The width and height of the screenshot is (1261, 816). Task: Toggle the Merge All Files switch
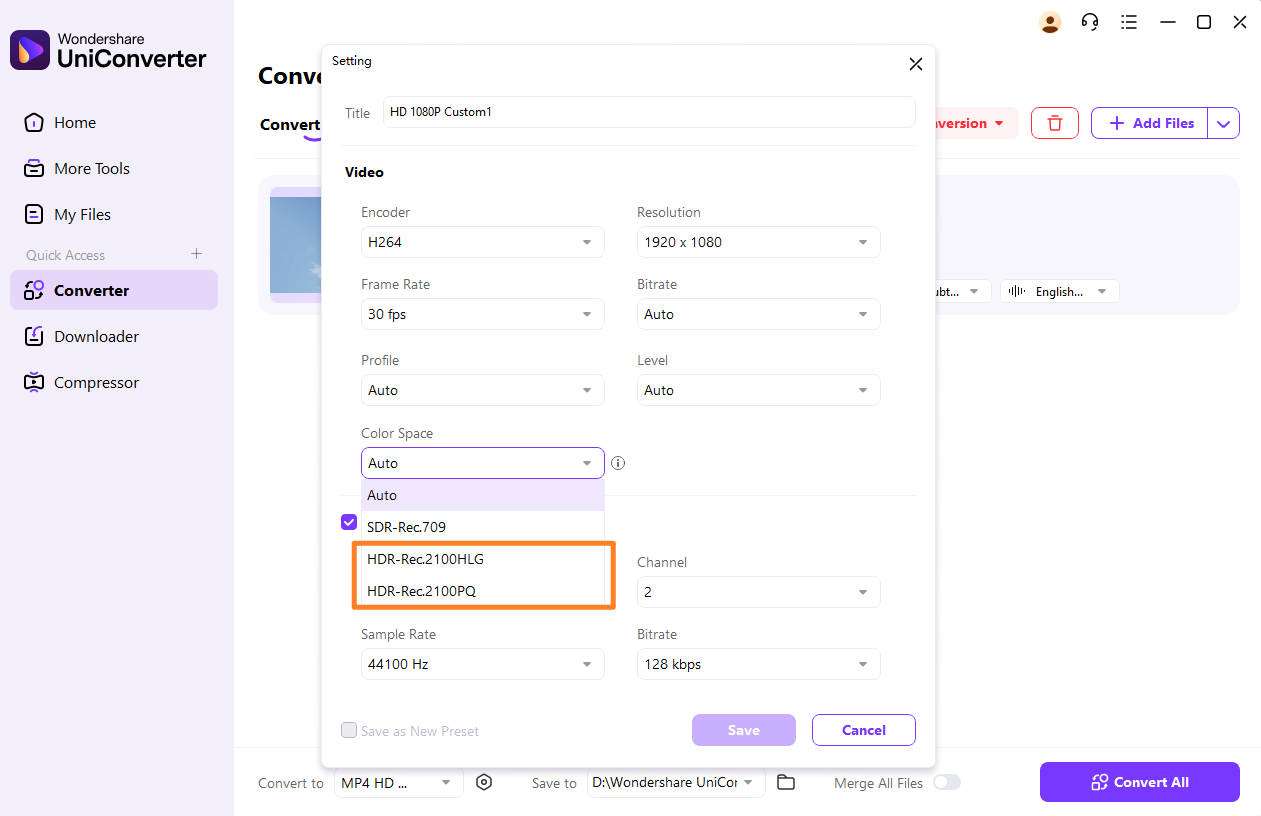click(x=946, y=782)
